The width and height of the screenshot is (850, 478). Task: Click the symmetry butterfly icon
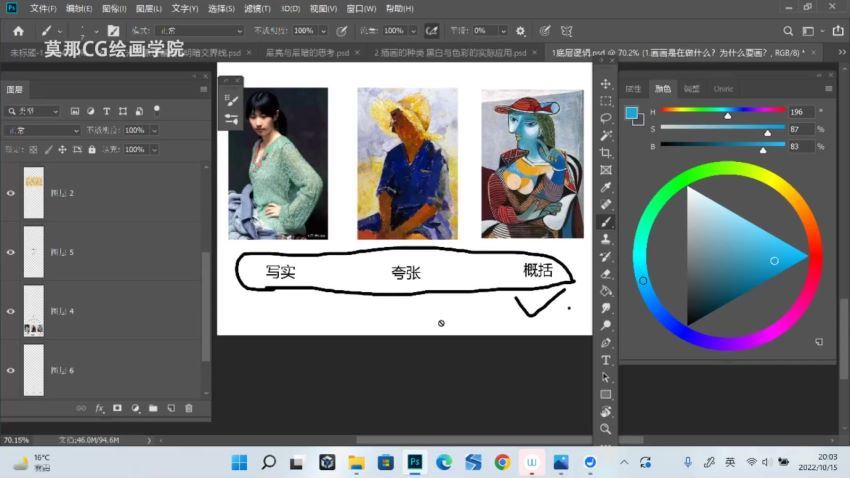pos(566,31)
